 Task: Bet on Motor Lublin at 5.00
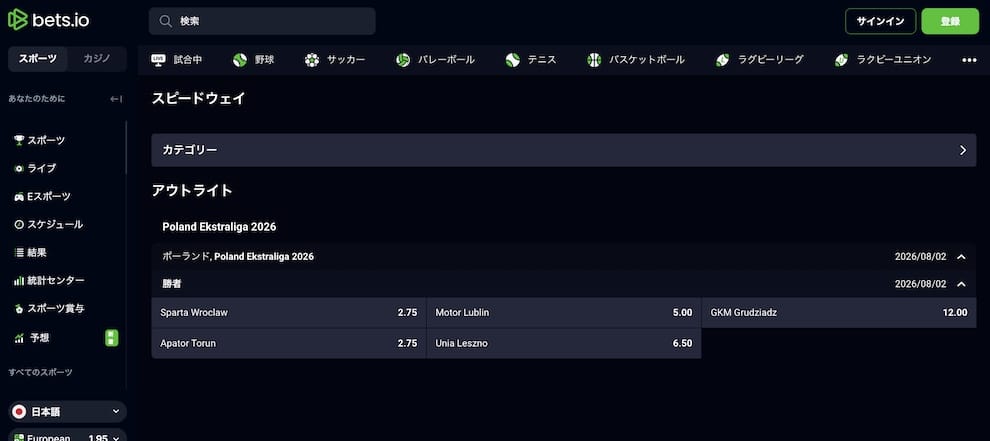coord(564,313)
